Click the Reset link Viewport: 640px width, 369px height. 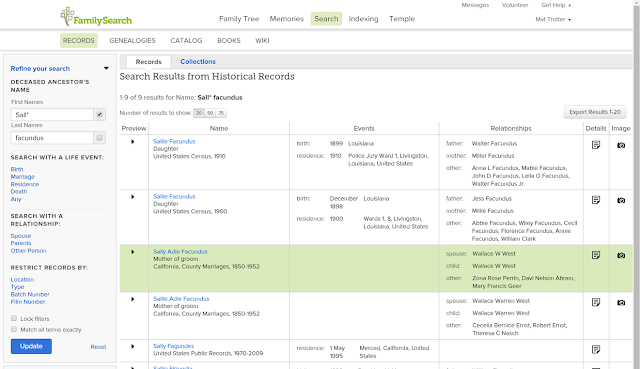click(98, 347)
